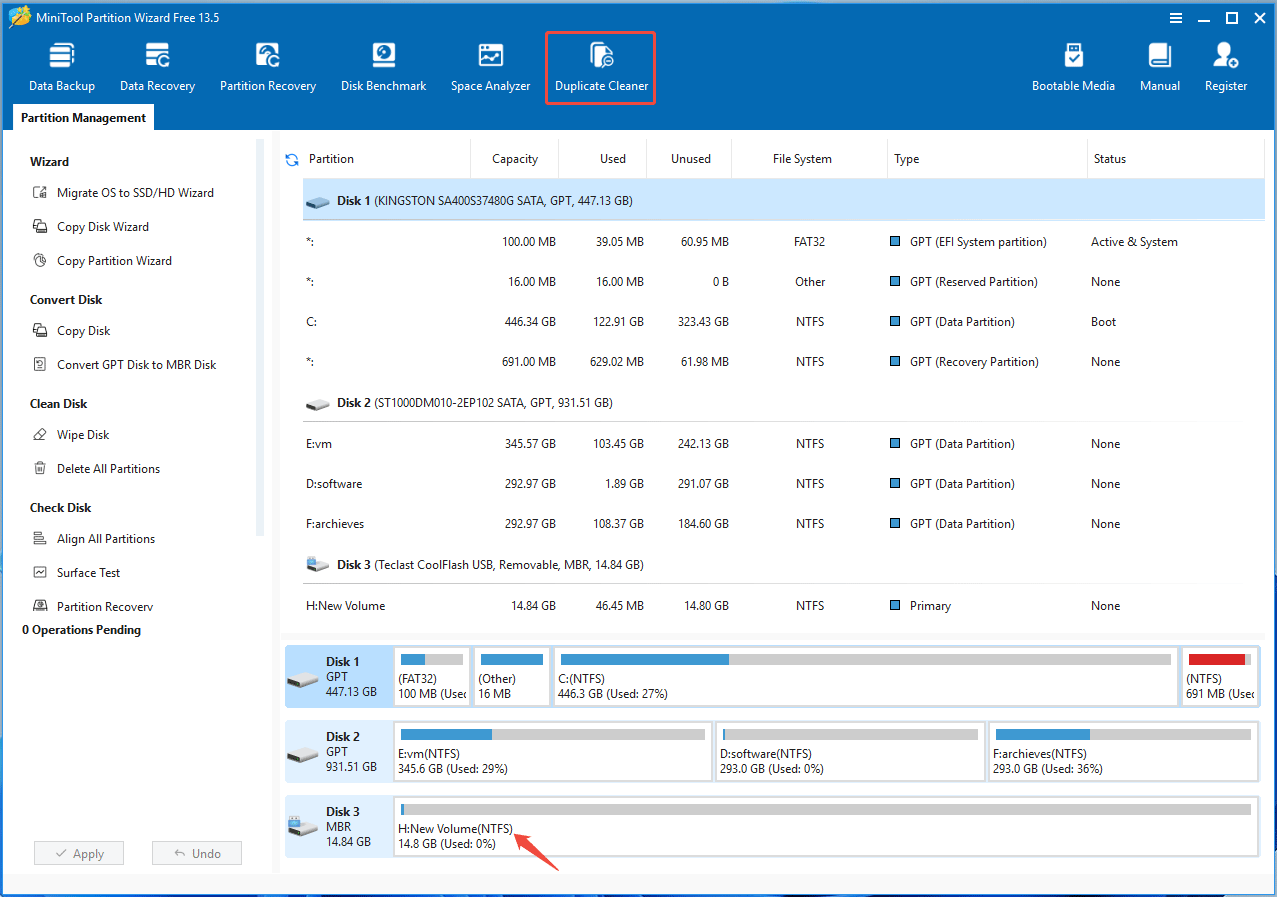Start the Disk Benchmark tool
Image resolution: width=1277 pixels, height=897 pixels.
click(x=383, y=65)
